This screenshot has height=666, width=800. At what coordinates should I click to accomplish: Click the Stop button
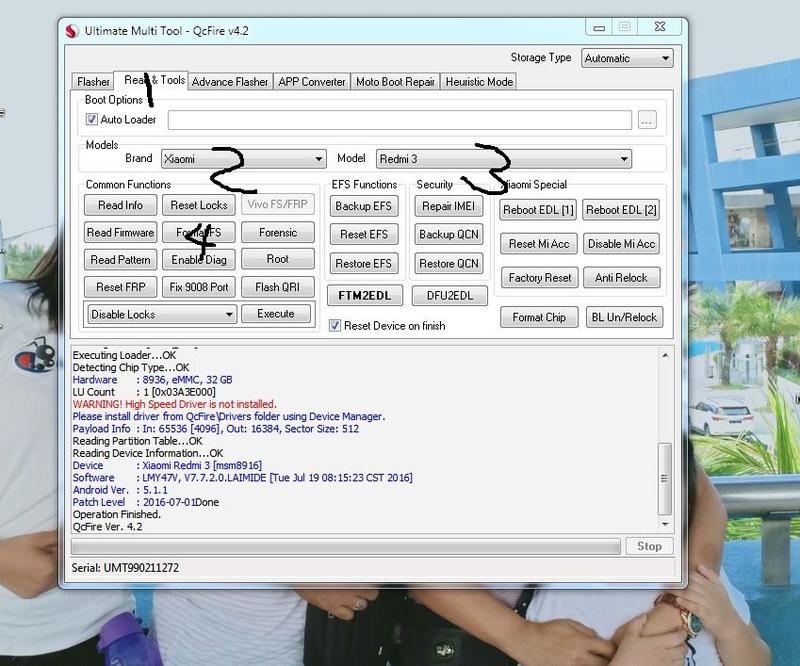pos(649,546)
